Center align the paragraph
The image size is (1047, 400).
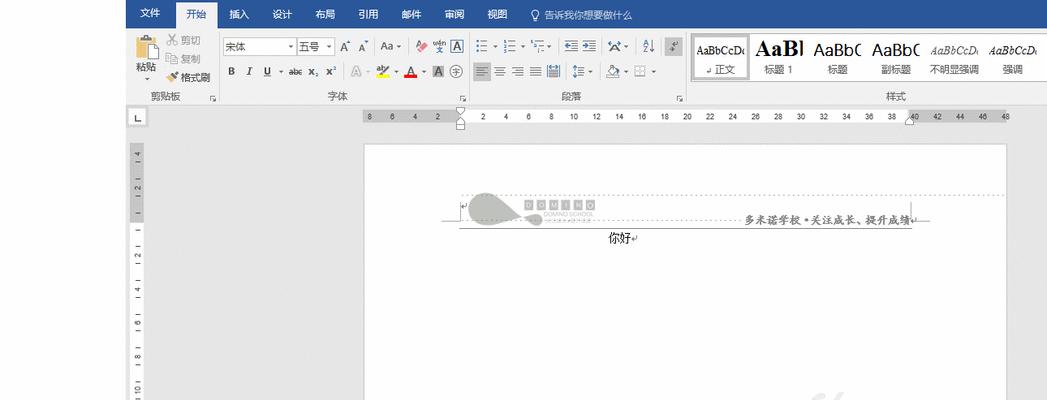(499, 71)
